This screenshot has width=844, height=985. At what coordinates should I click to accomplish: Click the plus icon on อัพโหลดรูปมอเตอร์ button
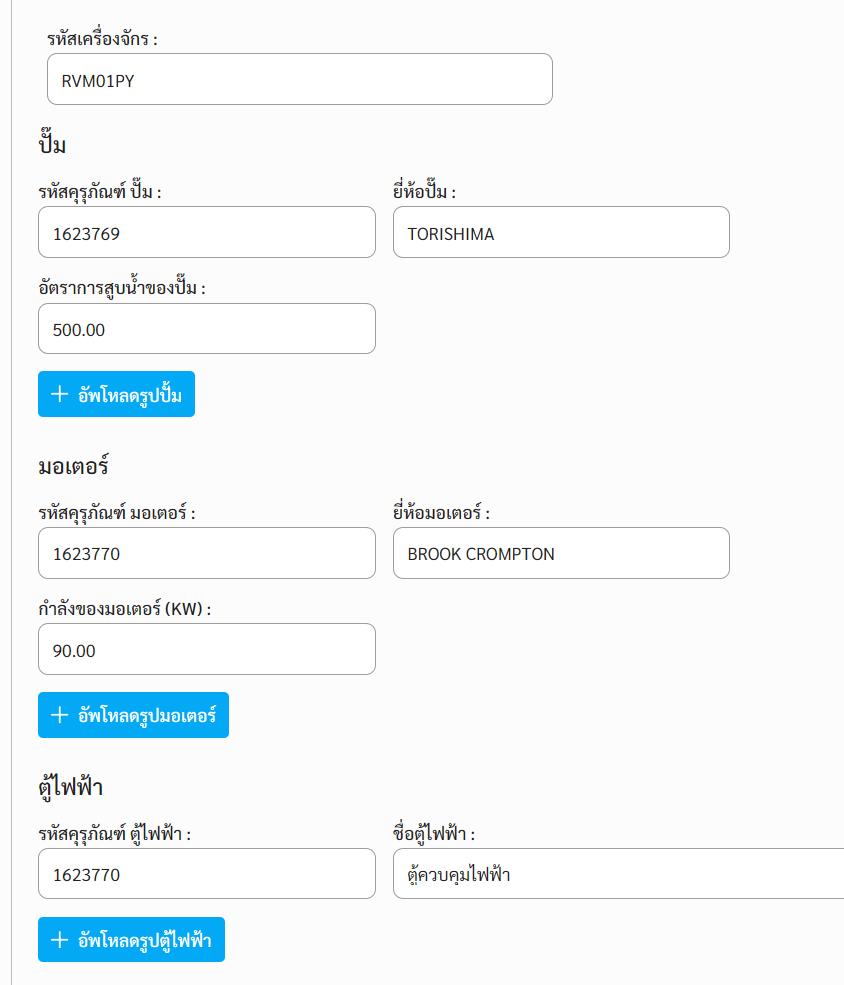tap(60, 715)
